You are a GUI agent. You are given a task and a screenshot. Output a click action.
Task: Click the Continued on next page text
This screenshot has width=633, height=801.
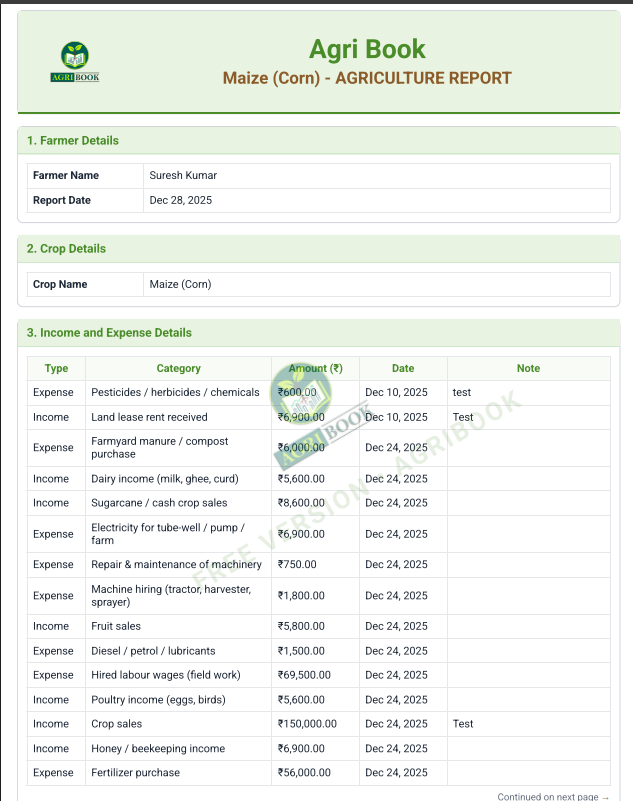pos(553,797)
